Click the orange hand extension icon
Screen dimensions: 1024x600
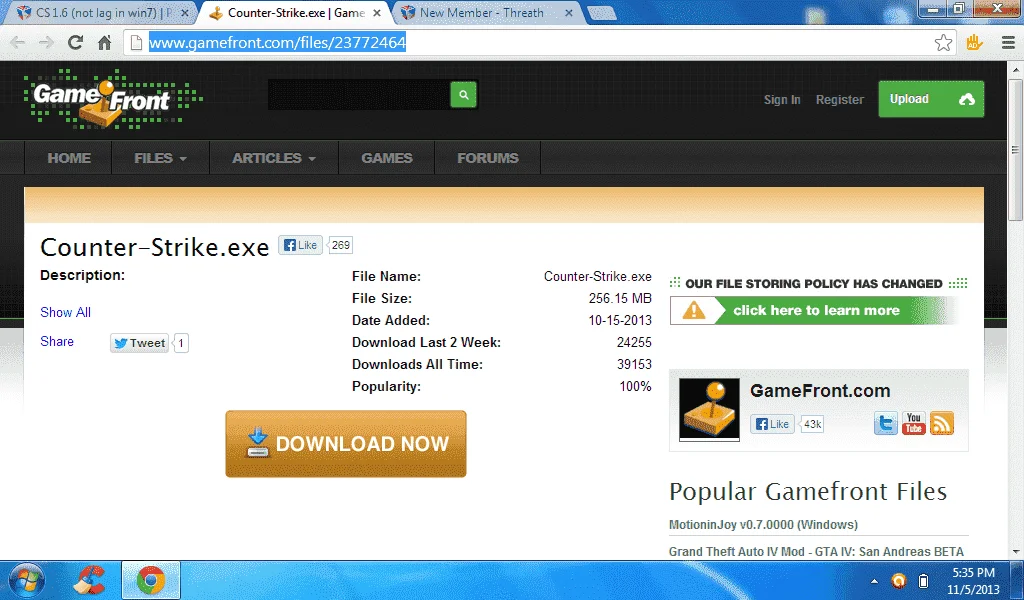[974, 43]
